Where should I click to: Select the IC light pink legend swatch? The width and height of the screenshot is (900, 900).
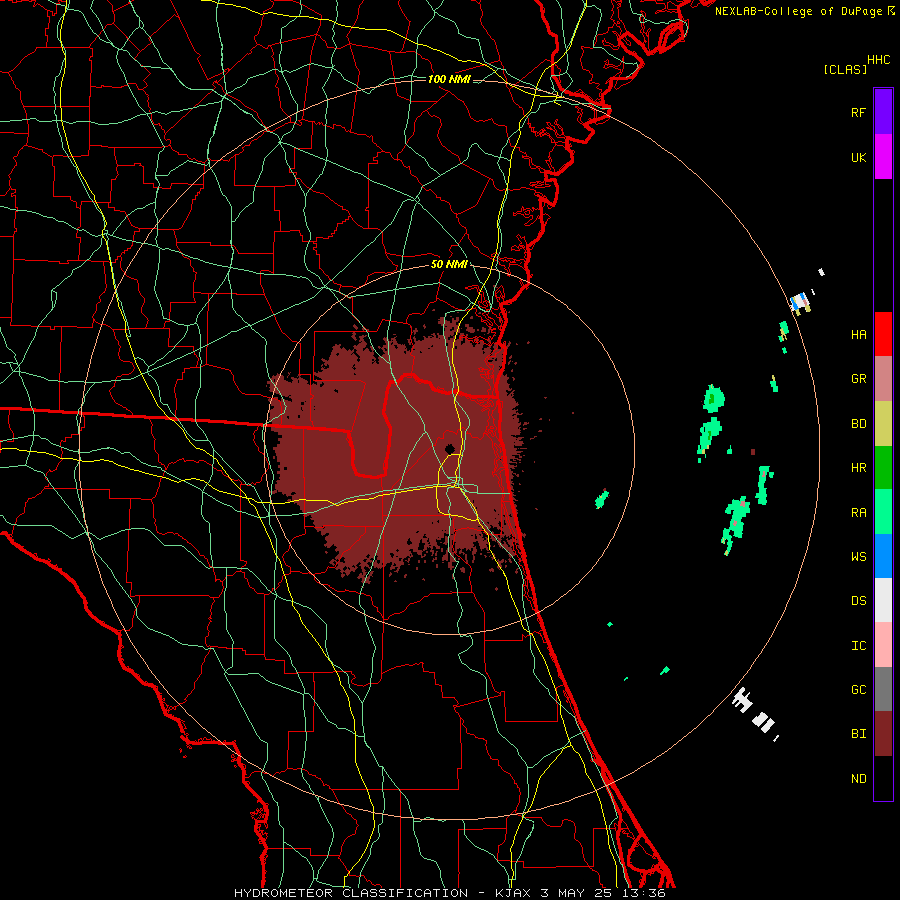(883, 645)
